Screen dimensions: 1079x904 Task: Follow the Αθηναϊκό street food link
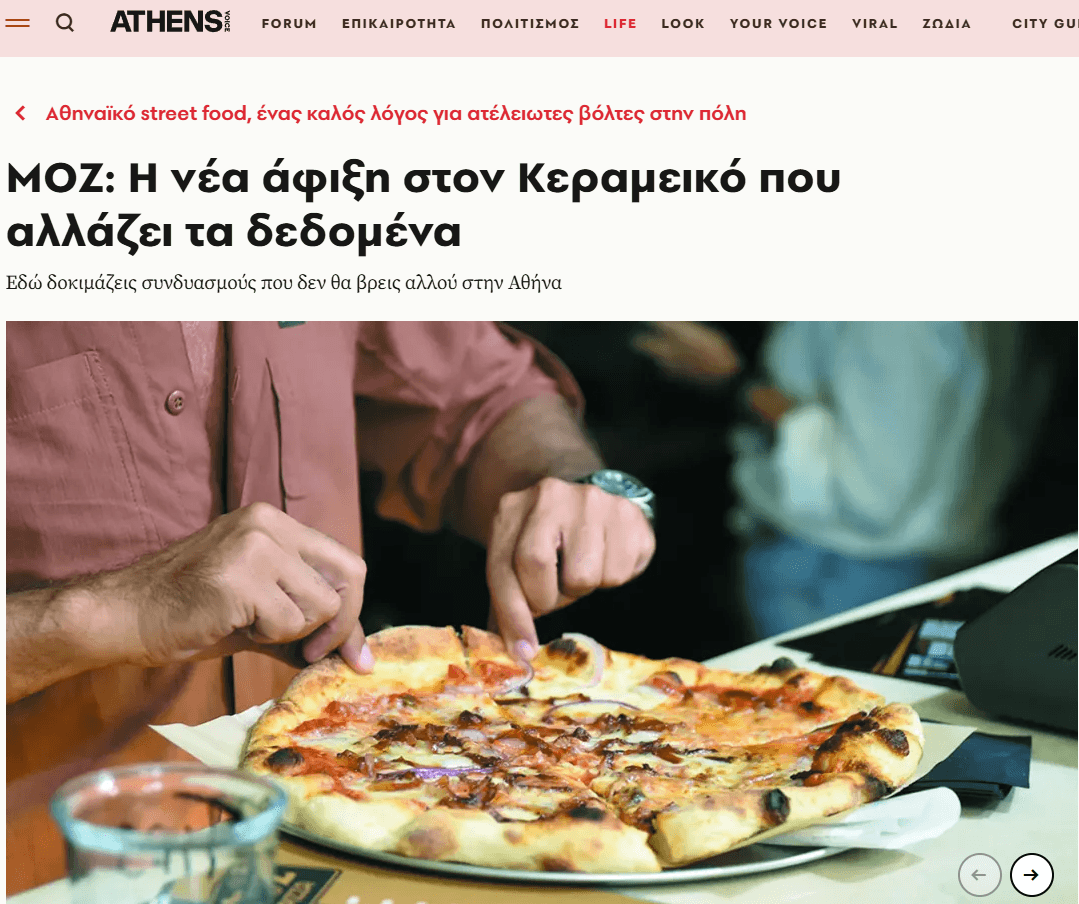click(396, 114)
